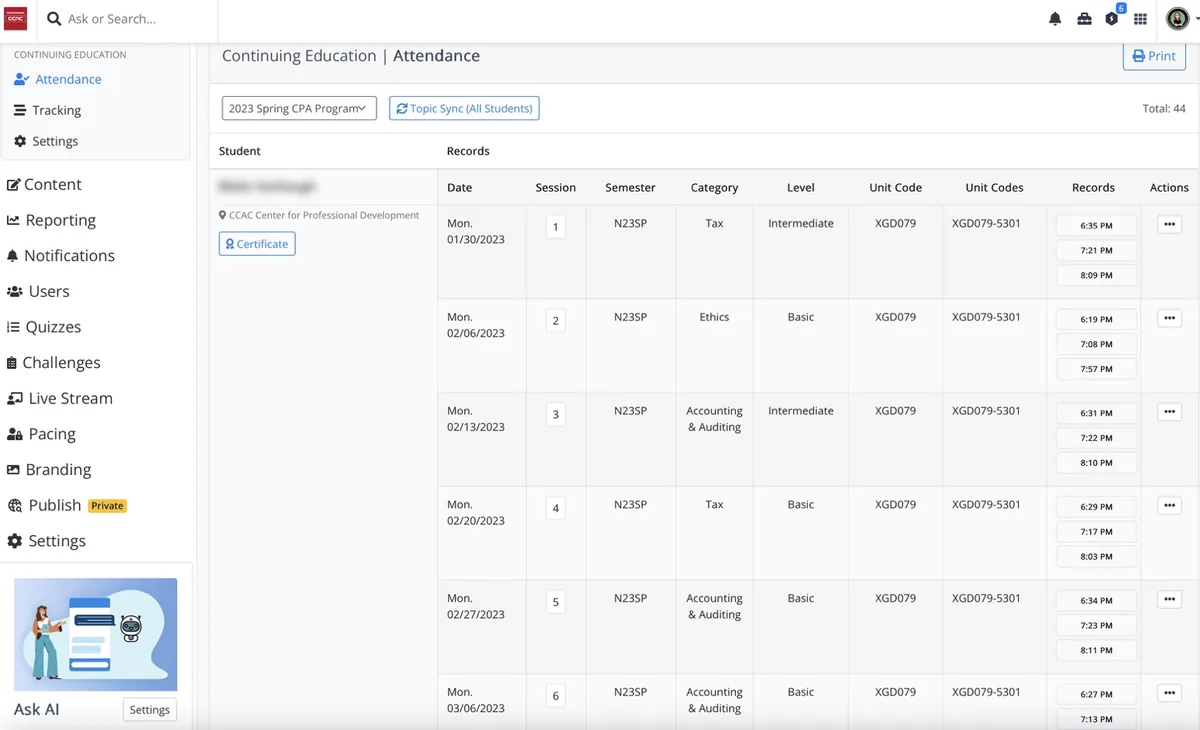This screenshot has width=1200, height=730.
Task: Open the Branding section icon
Action: [14, 469]
